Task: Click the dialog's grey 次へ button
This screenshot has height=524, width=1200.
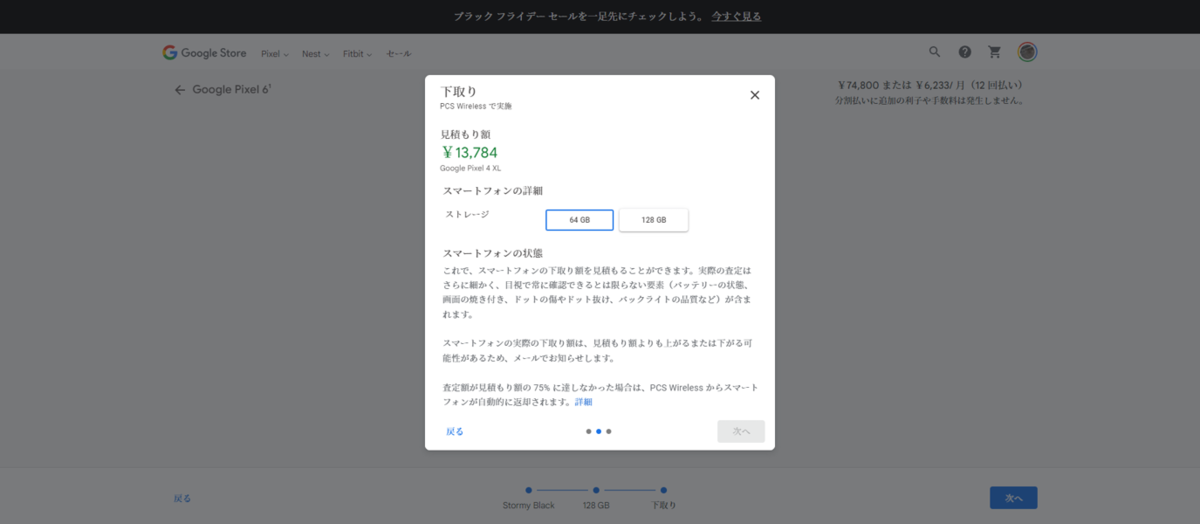Action: 741,432
